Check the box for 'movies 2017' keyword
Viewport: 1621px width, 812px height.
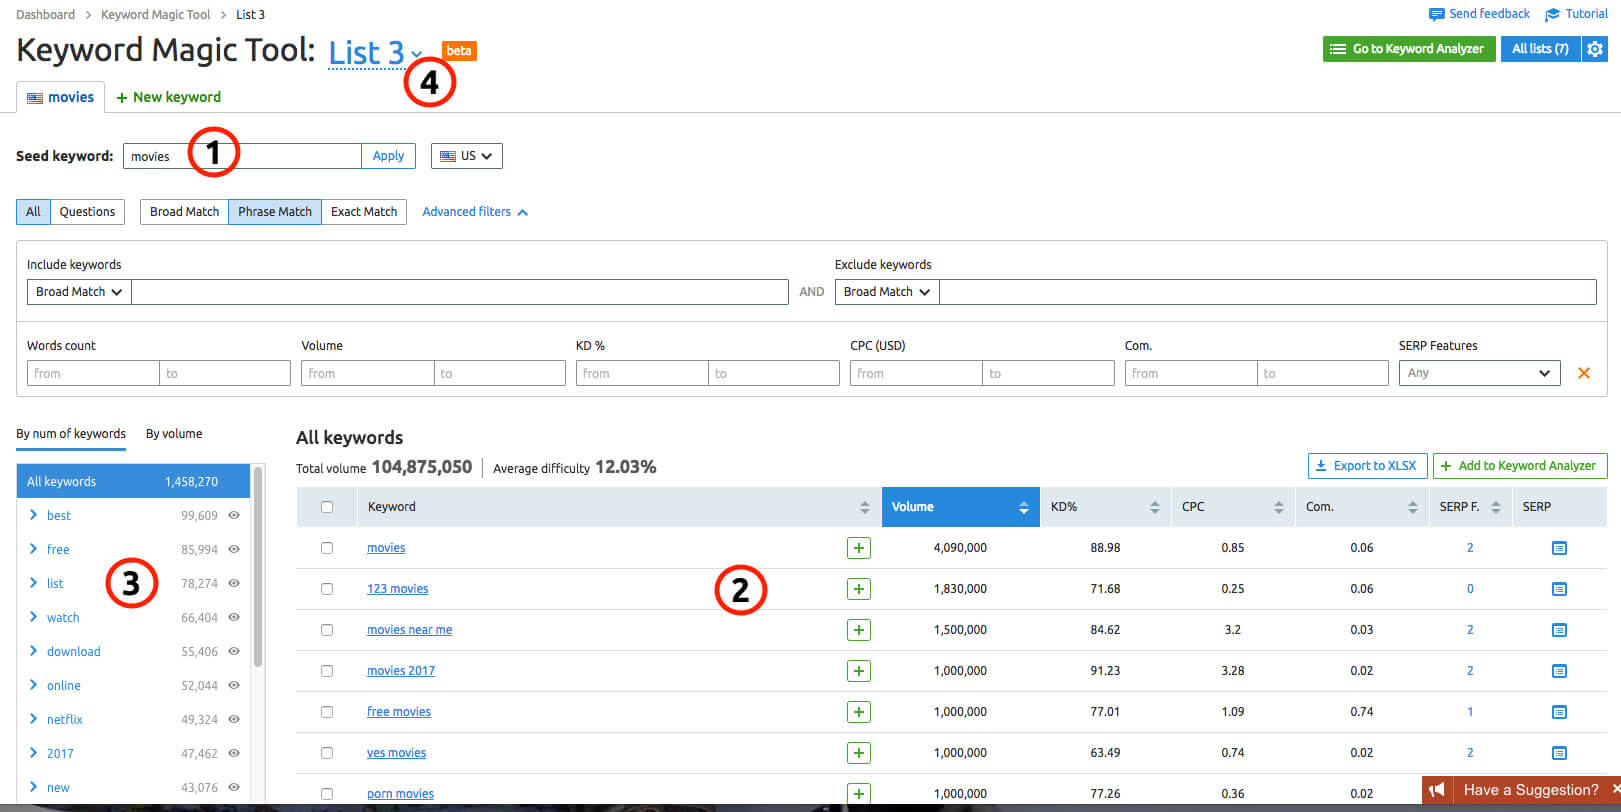point(327,671)
